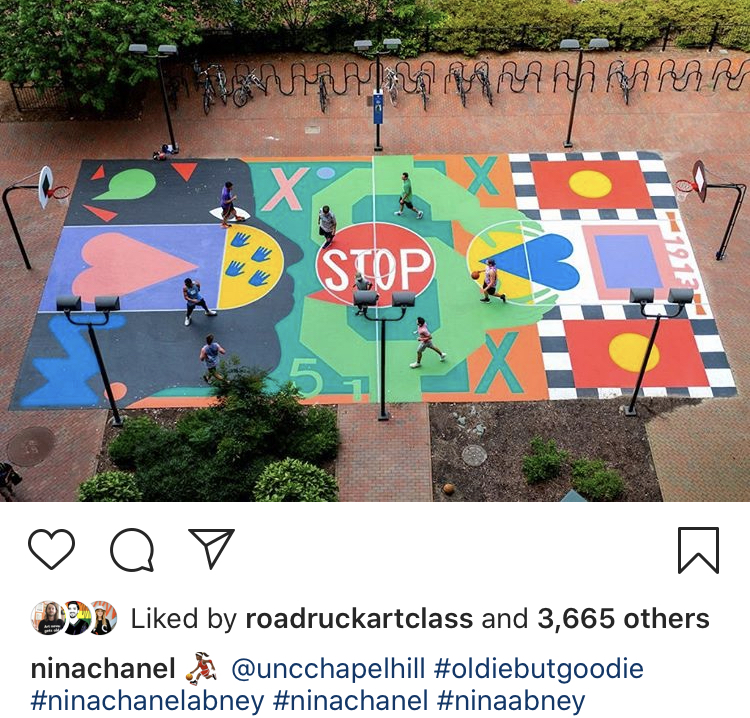The image size is (750, 718).
Task: Tap the third liker profile avatar
Action: [102, 618]
